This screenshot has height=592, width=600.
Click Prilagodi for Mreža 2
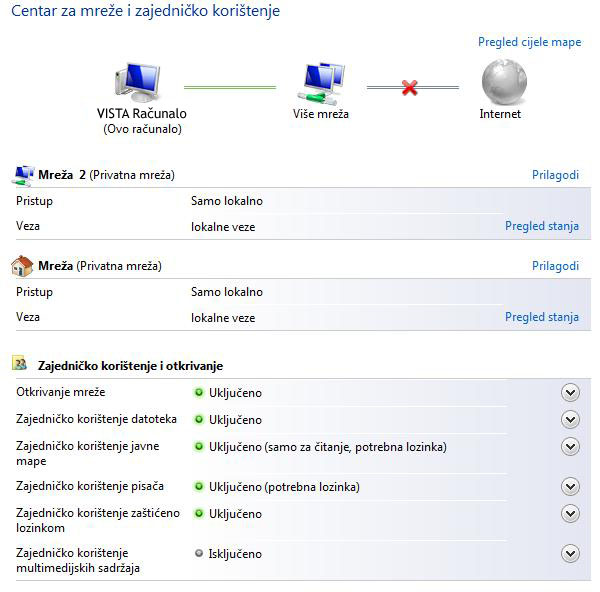(555, 175)
